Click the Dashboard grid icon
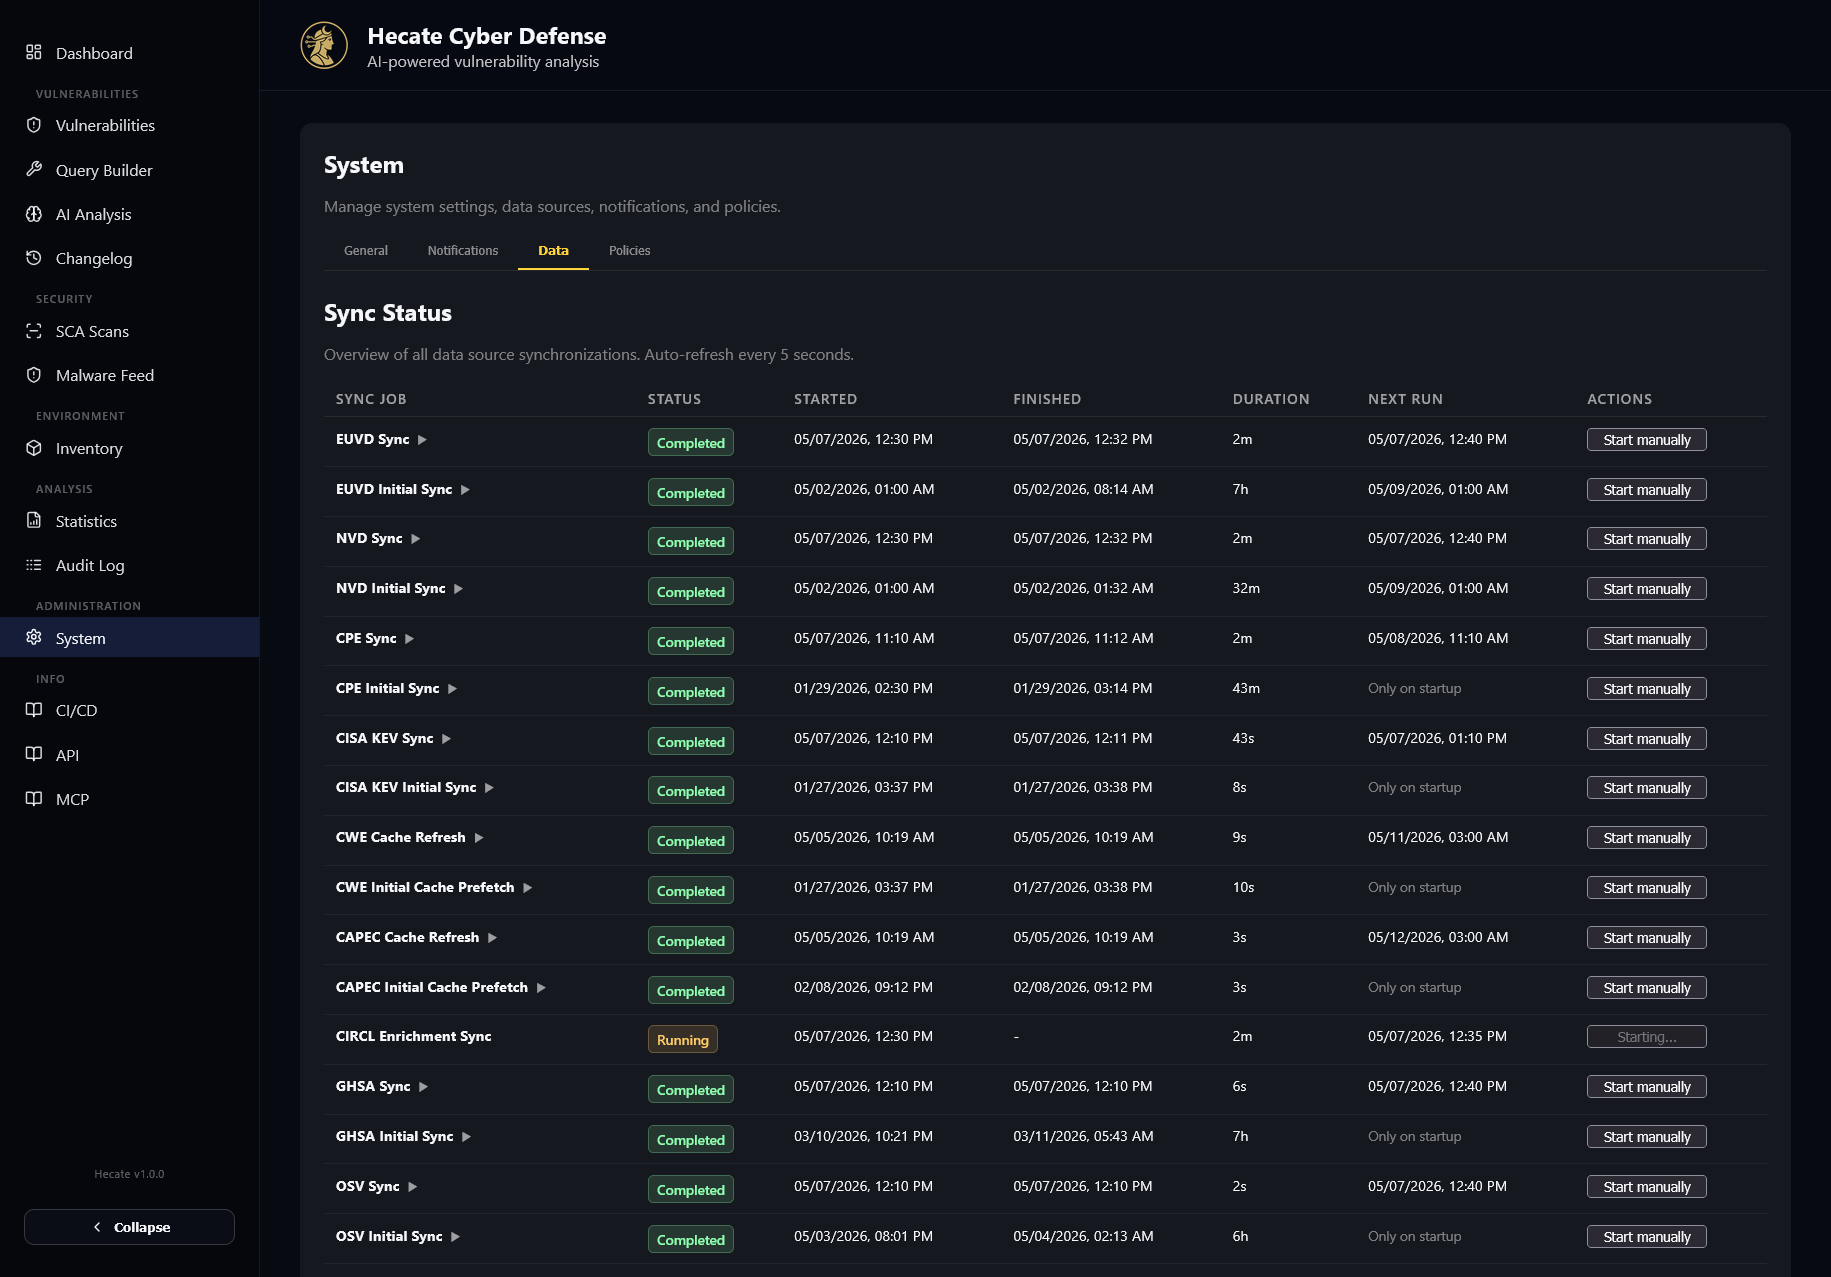Image resolution: width=1831 pixels, height=1277 pixels. (x=34, y=52)
